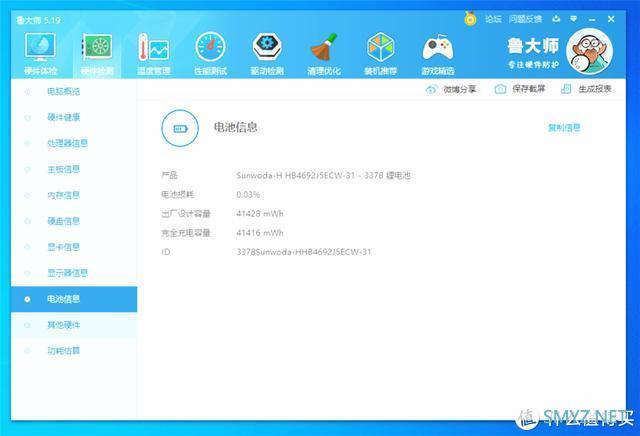Select 硬盘信息 in the sidebar
Image resolution: width=640 pixels, height=436 pixels.
pos(74,221)
